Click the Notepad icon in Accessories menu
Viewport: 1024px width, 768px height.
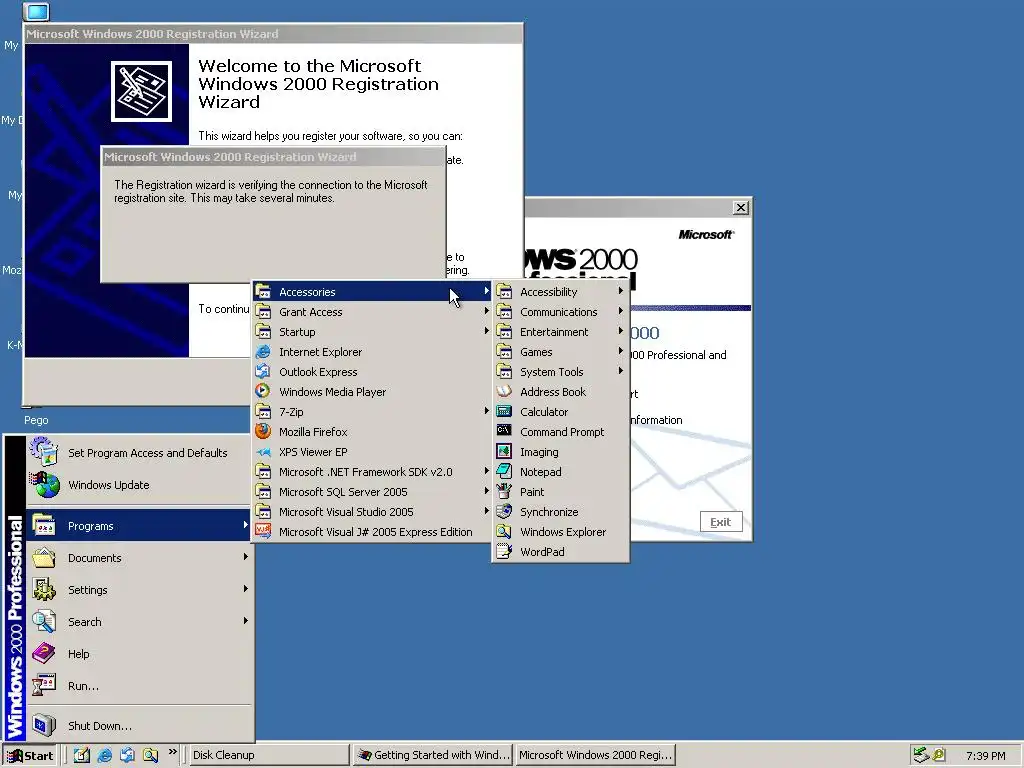pos(504,471)
